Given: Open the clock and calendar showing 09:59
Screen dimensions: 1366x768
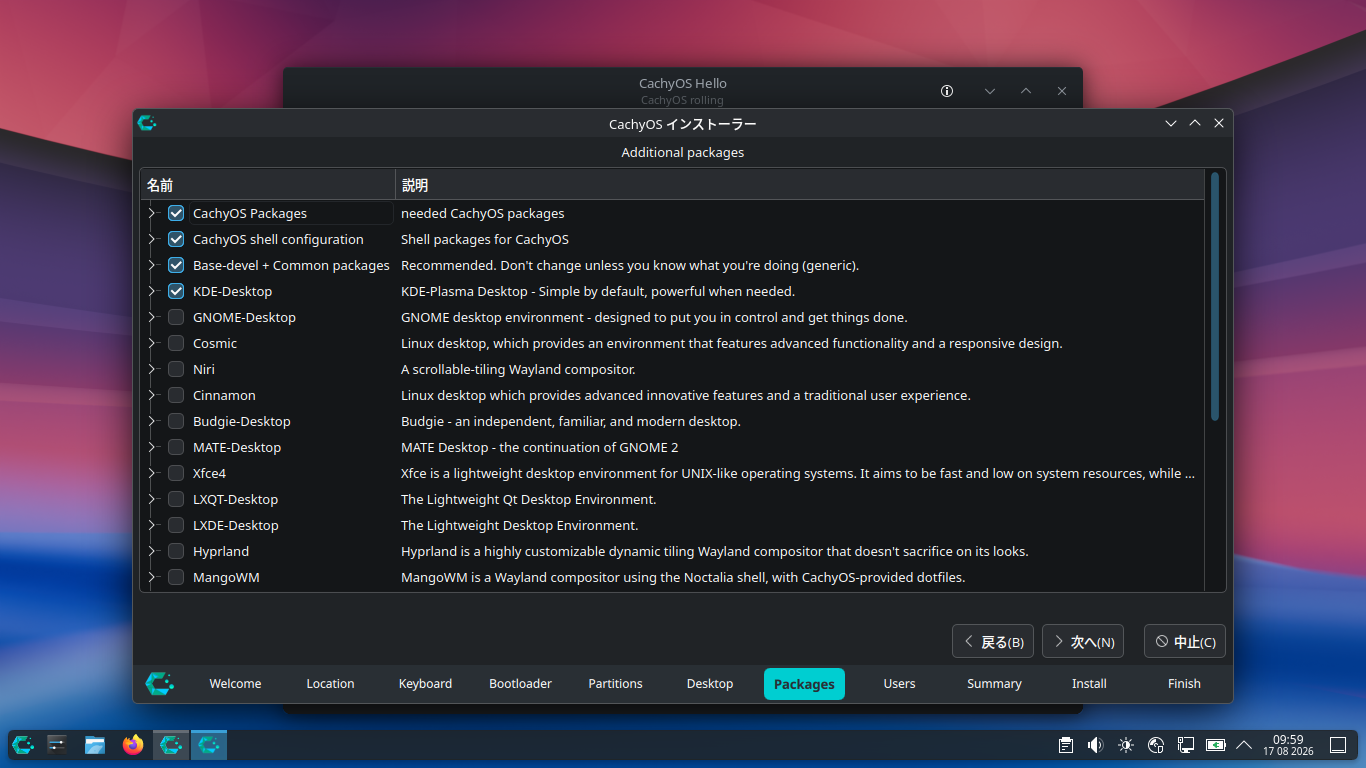Looking at the screenshot, I should click(x=1288, y=745).
